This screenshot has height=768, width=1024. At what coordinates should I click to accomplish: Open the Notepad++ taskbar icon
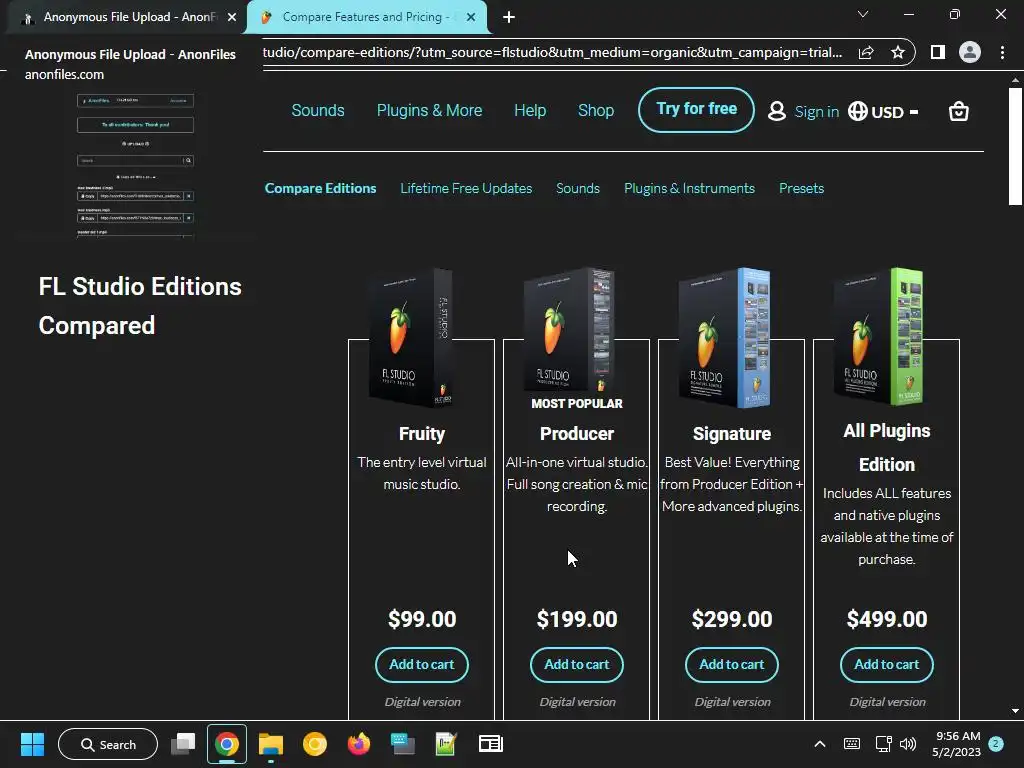pyautogui.click(x=445, y=744)
